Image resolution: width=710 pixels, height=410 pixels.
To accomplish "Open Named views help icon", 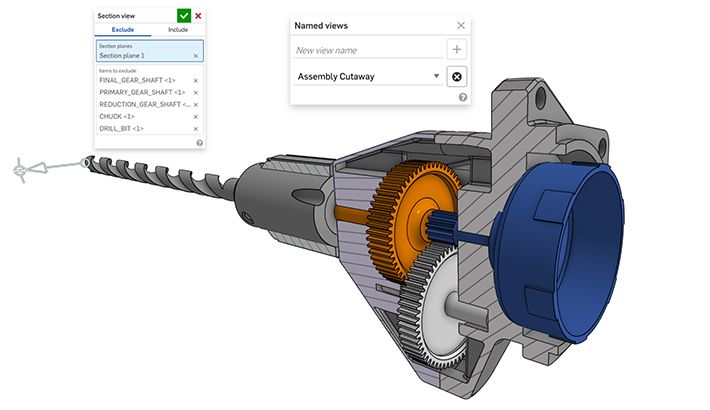I will (463, 97).
